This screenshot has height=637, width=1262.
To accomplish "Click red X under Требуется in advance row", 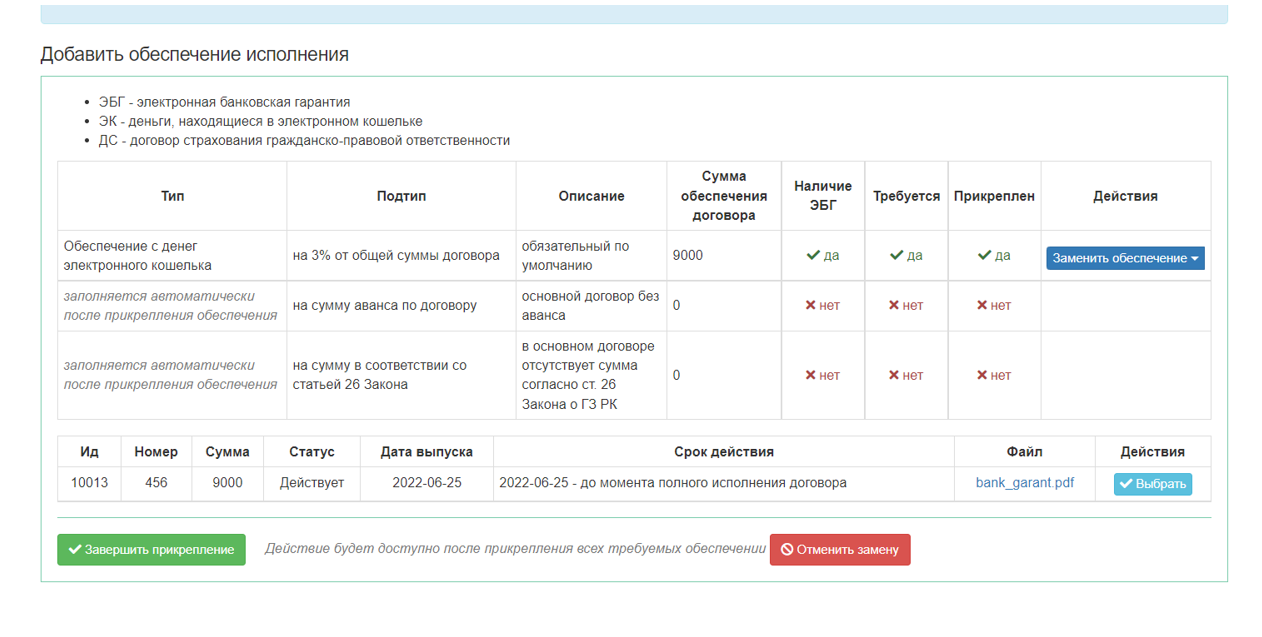I will pyautogui.click(x=894, y=306).
